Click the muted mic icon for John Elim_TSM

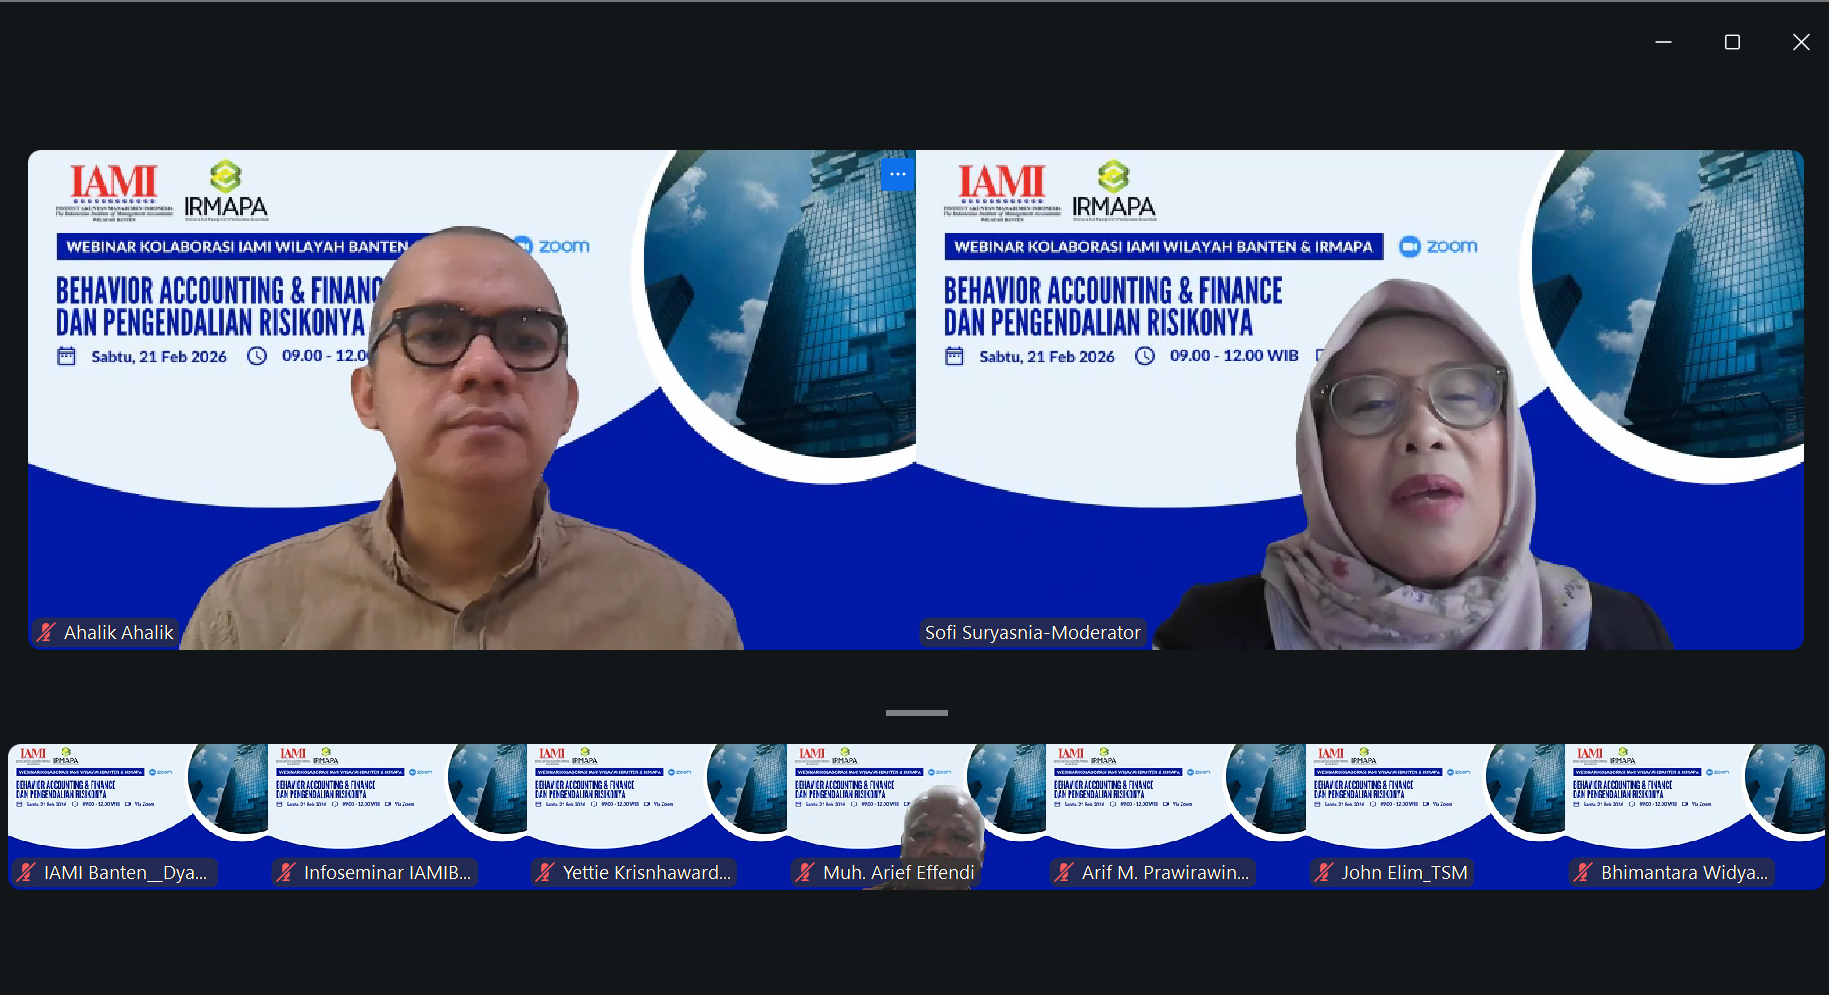(x=1324, y=872)
